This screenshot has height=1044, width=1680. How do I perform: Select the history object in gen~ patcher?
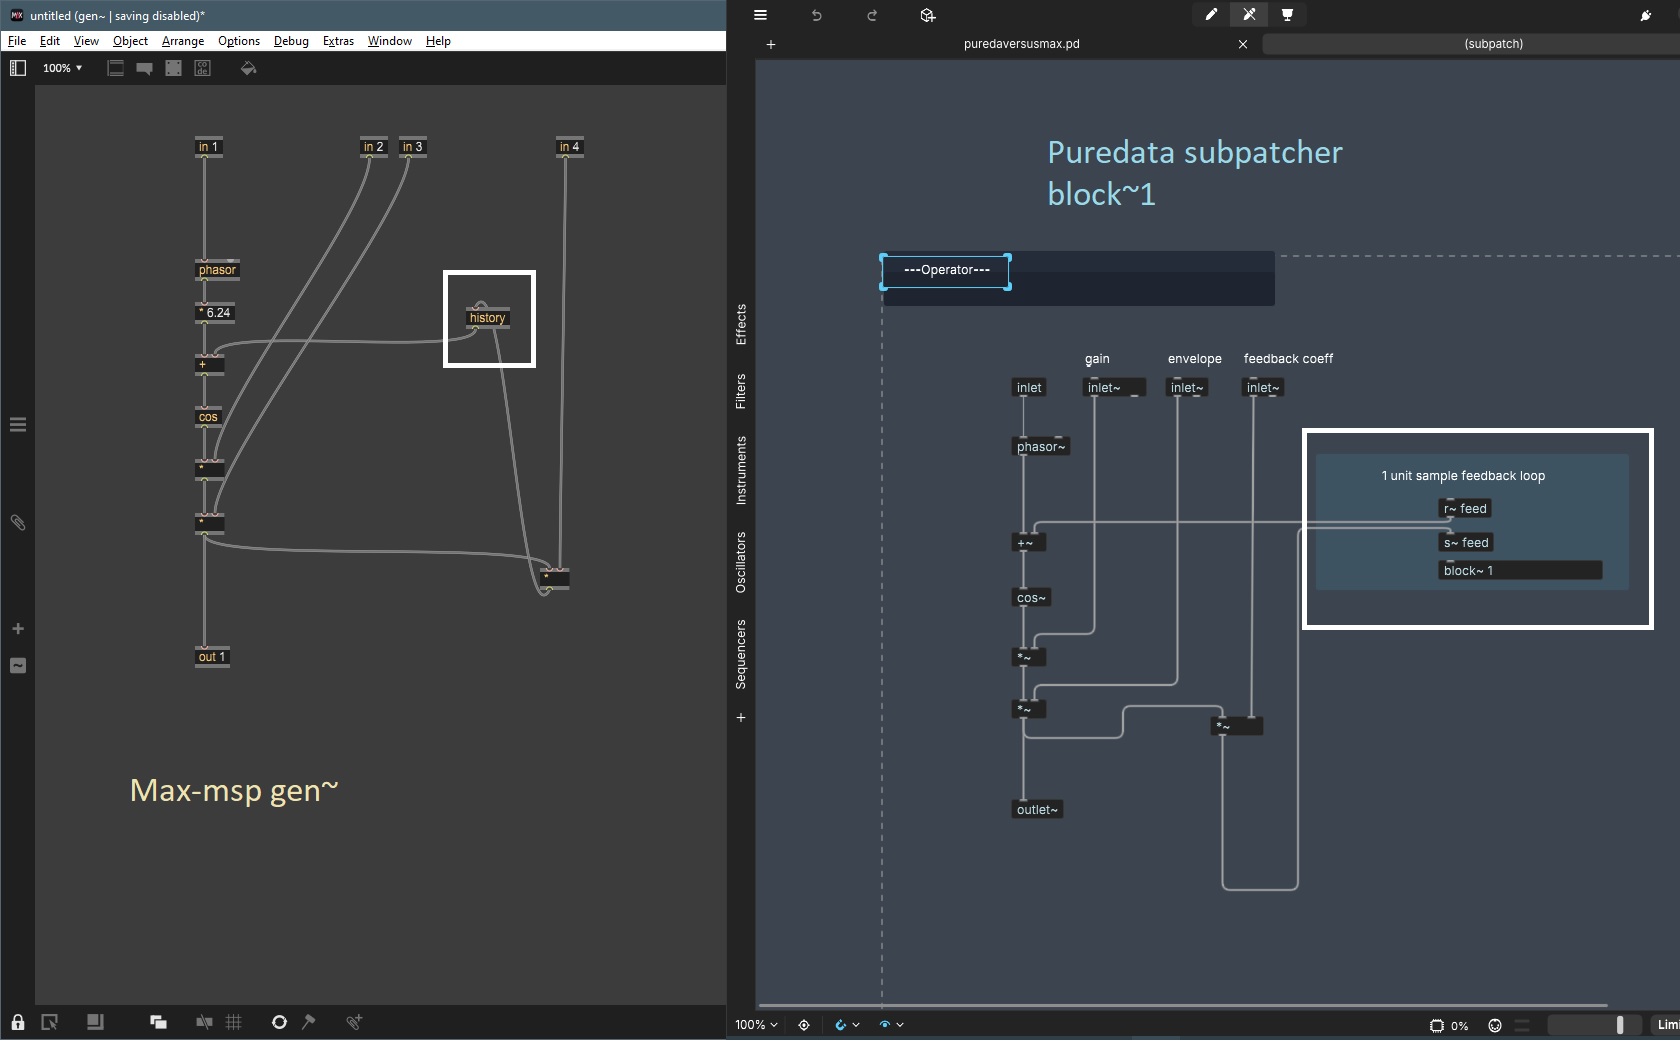(x=488, y=318)
